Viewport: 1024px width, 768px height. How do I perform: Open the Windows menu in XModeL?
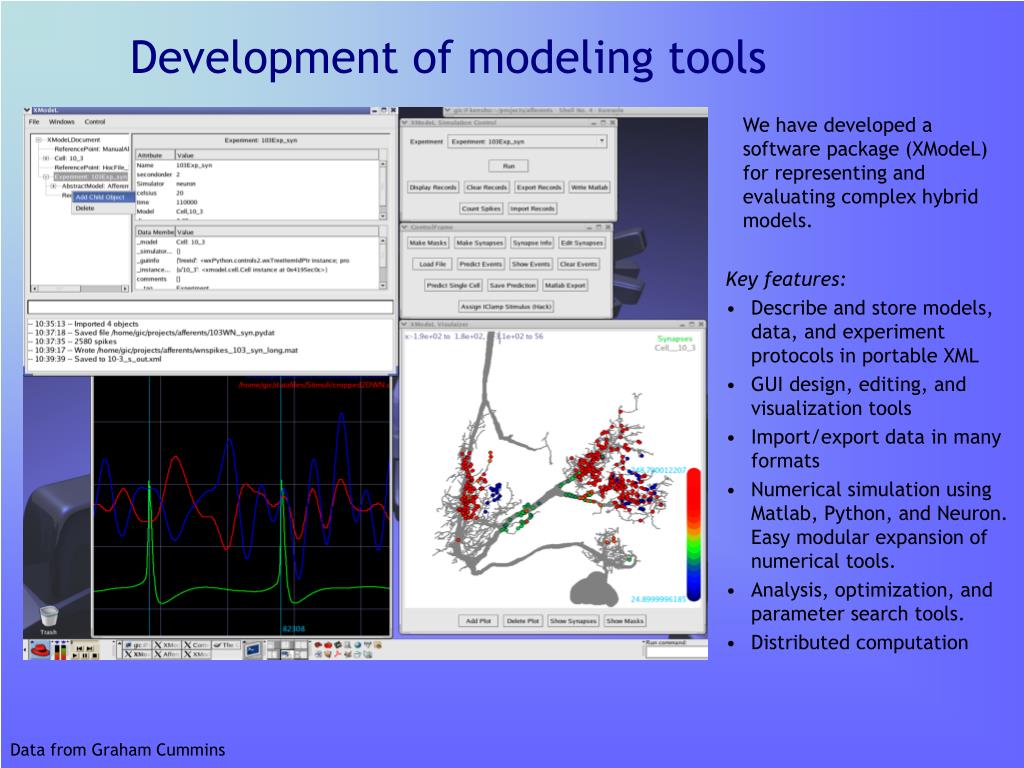pyautogui.click(x=61, y=121)
